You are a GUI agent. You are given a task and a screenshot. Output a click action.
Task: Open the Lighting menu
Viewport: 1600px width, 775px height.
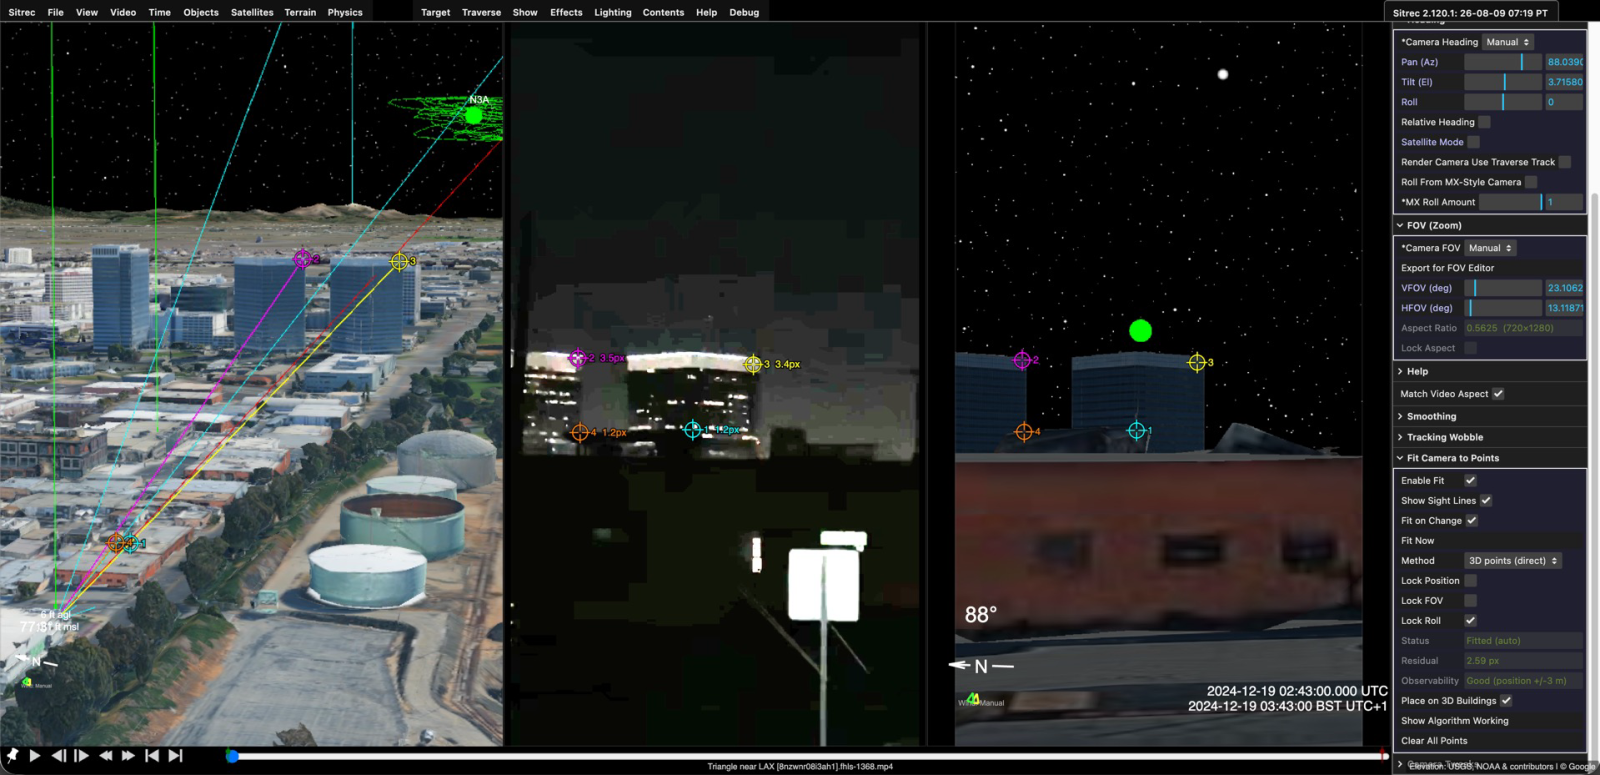coord(613,13)
